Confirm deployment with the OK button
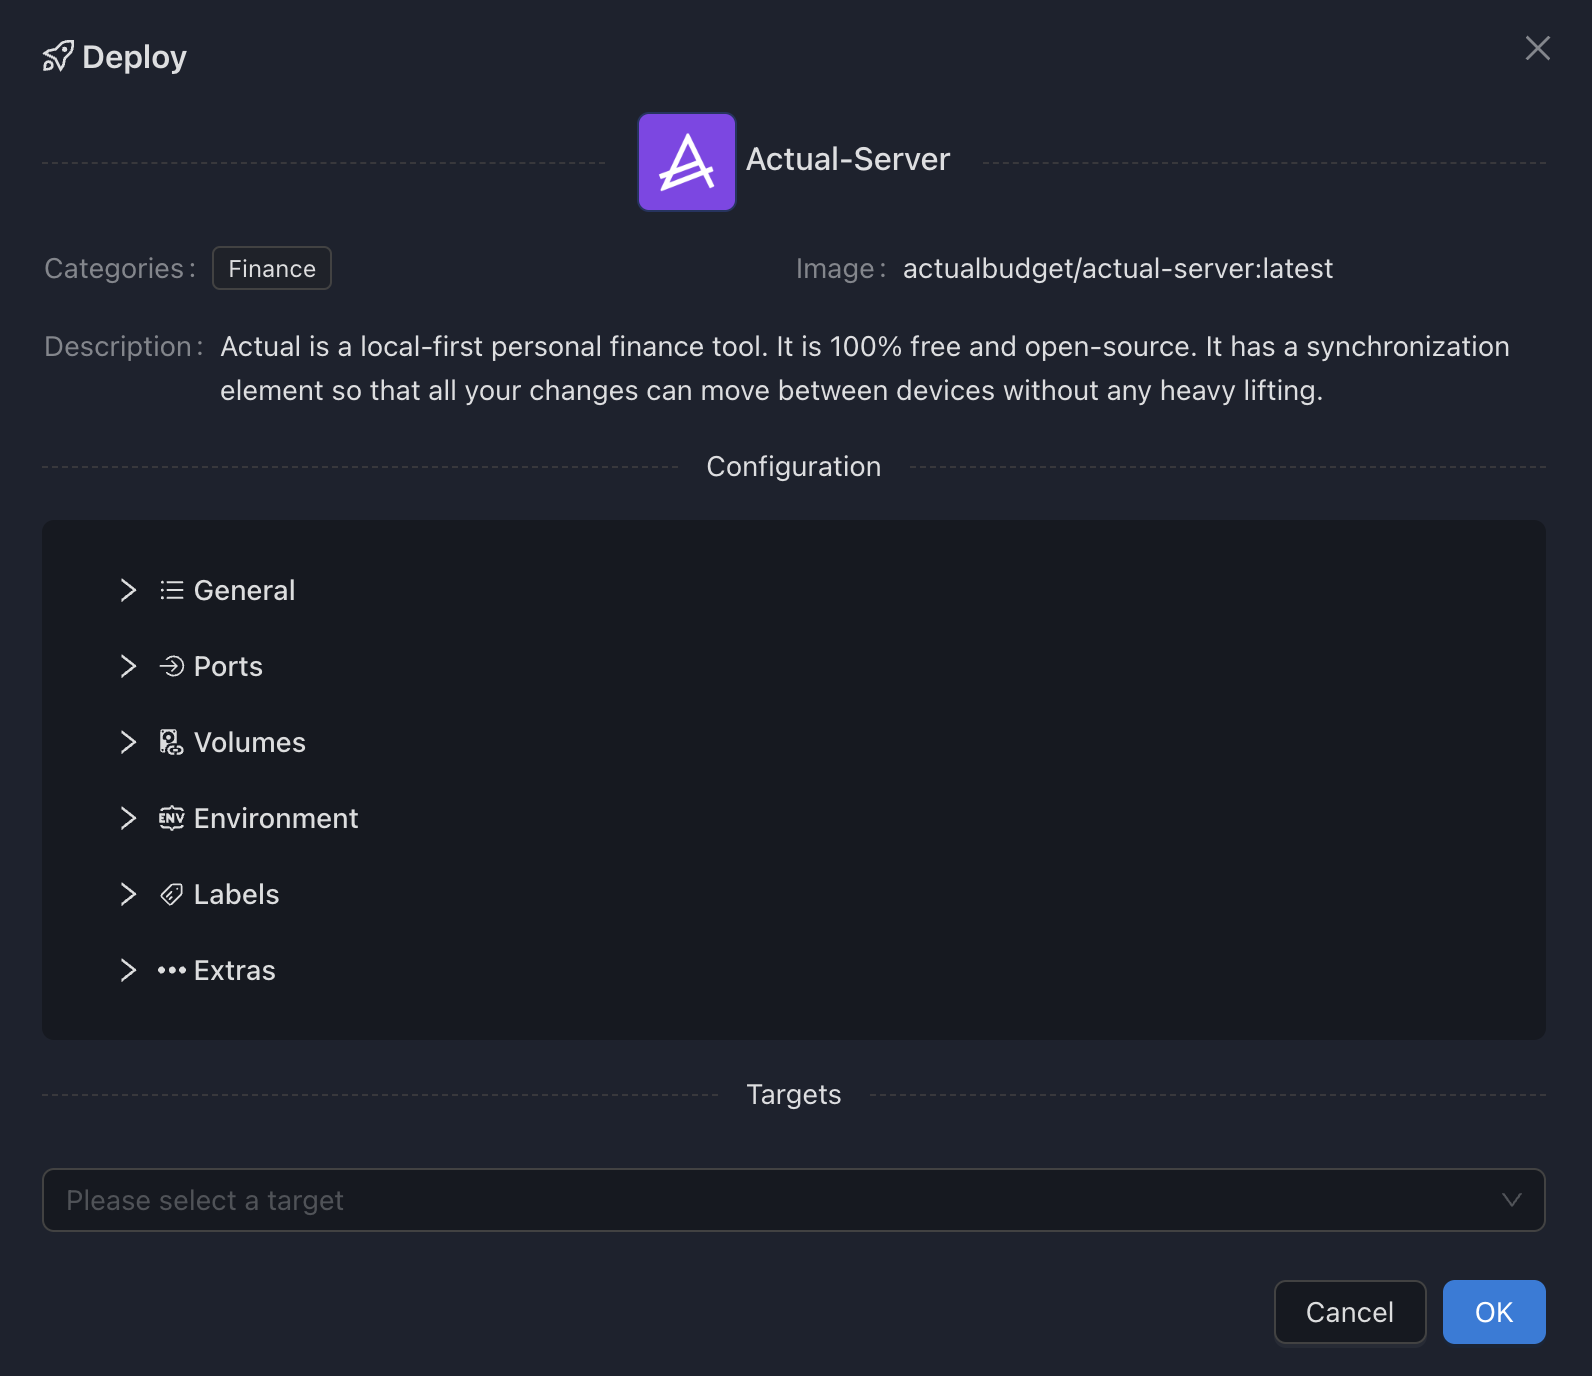The height and width of the screenshot is (1376, 1592). coord(1494,1312)
